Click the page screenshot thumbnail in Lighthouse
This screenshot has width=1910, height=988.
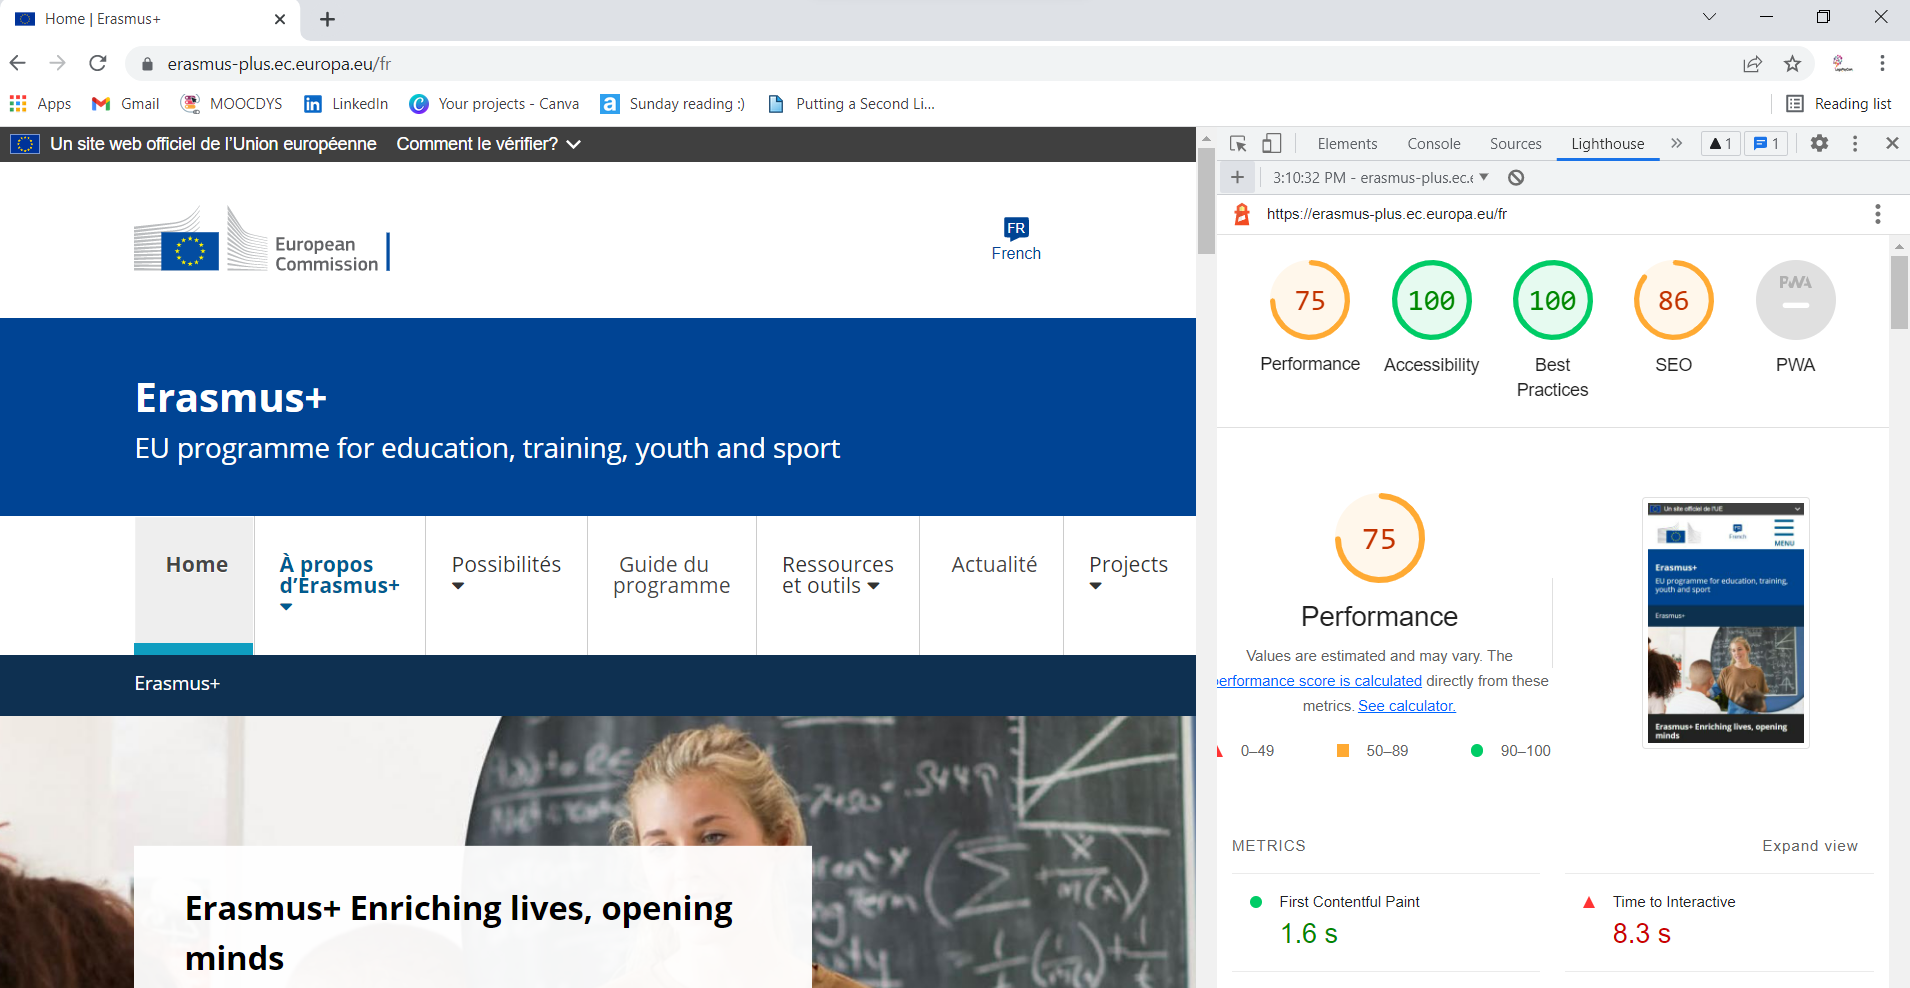point(1725,622)
